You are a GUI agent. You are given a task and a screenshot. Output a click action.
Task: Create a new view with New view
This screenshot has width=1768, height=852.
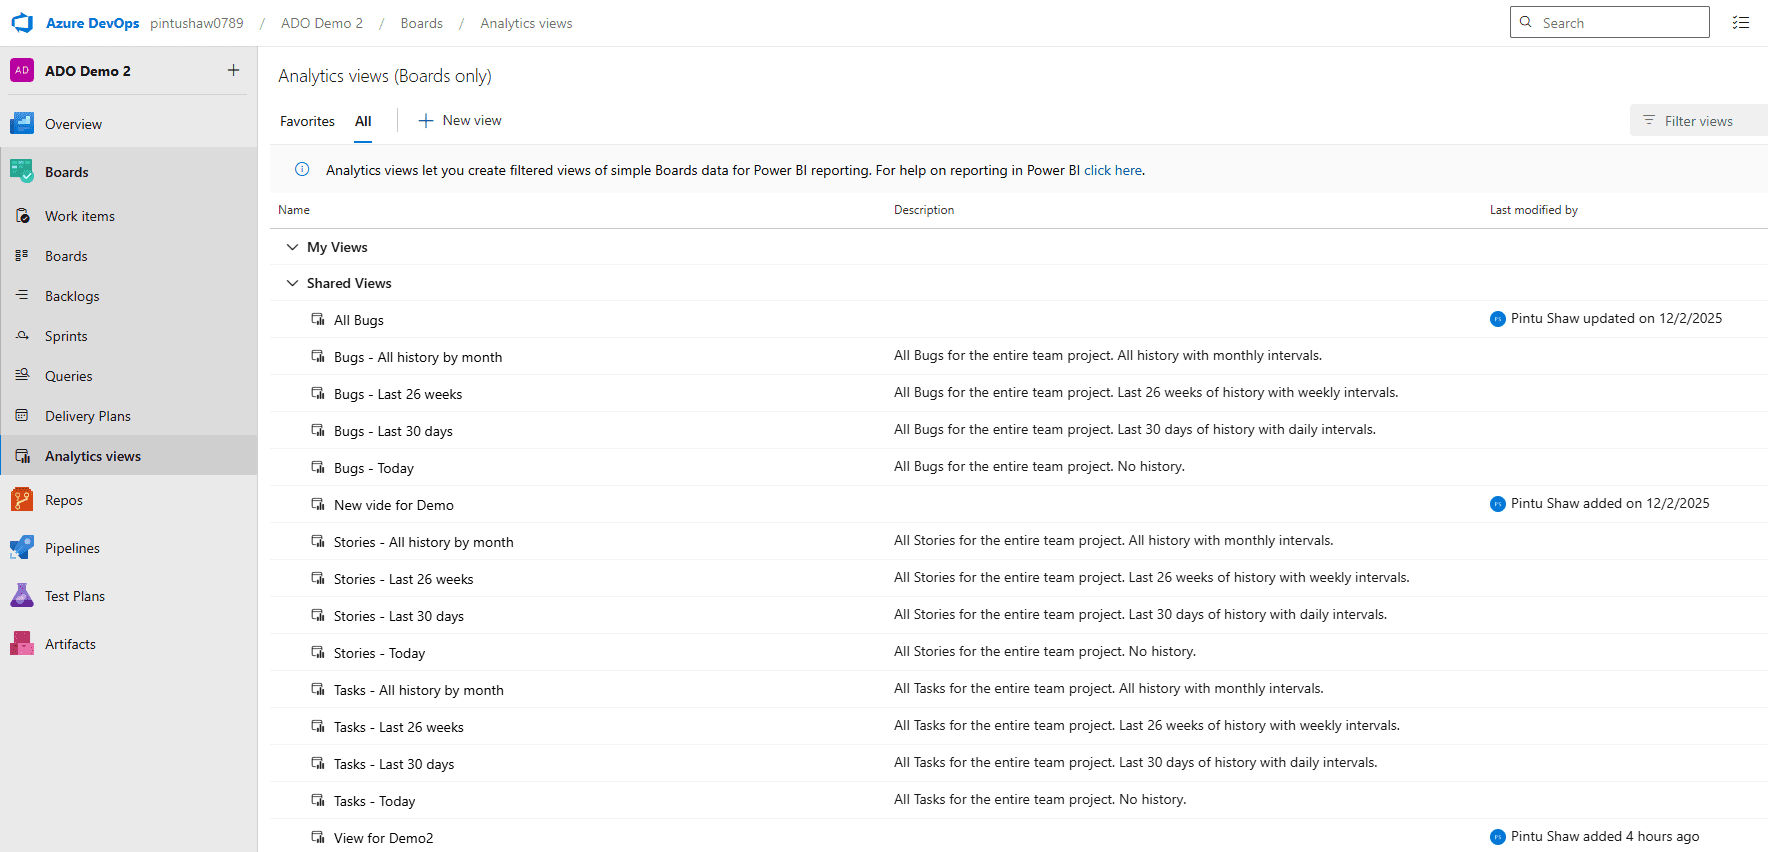pos(460,121)
